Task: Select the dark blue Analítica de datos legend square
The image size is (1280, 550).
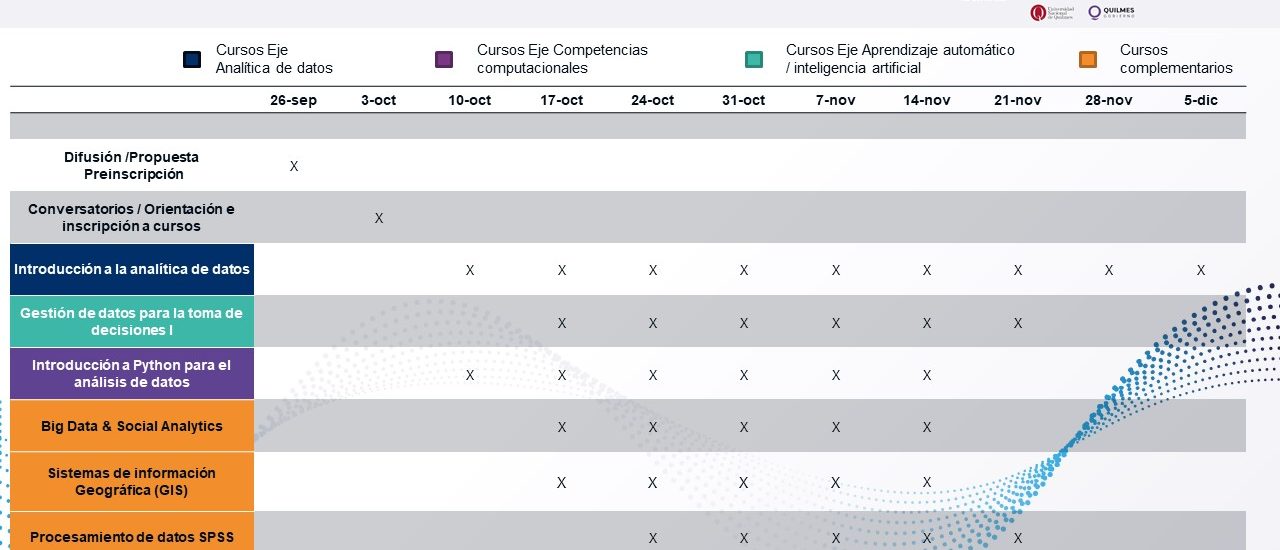Action: point(193,59)
